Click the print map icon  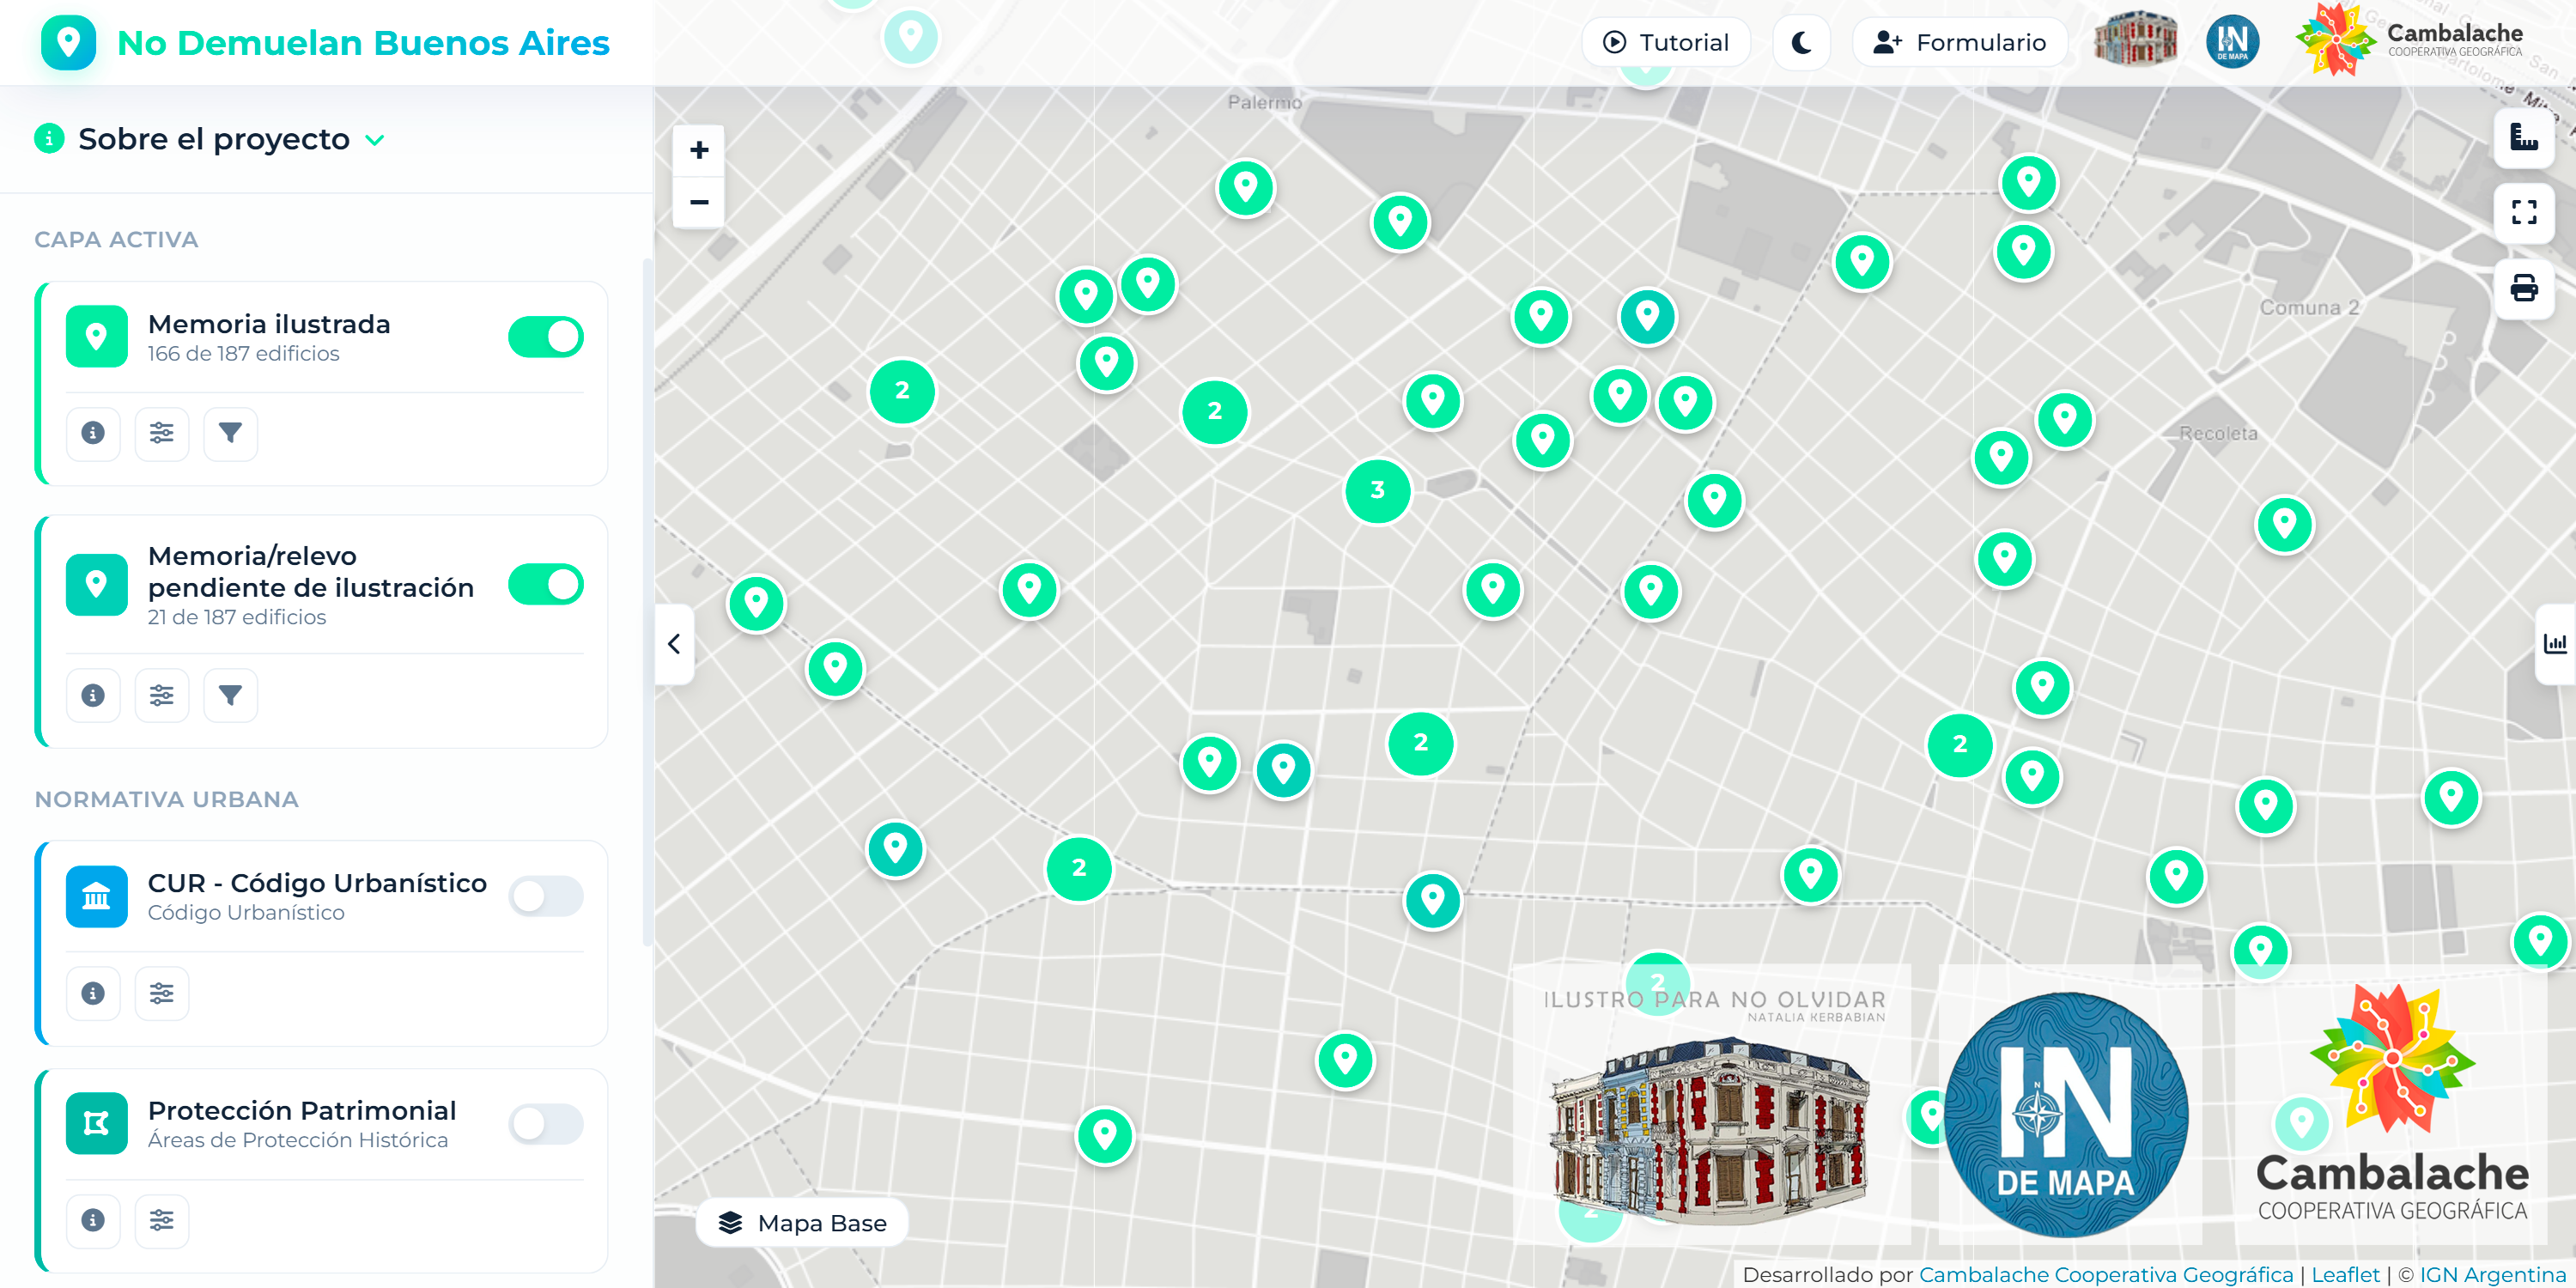(2523, 289)
